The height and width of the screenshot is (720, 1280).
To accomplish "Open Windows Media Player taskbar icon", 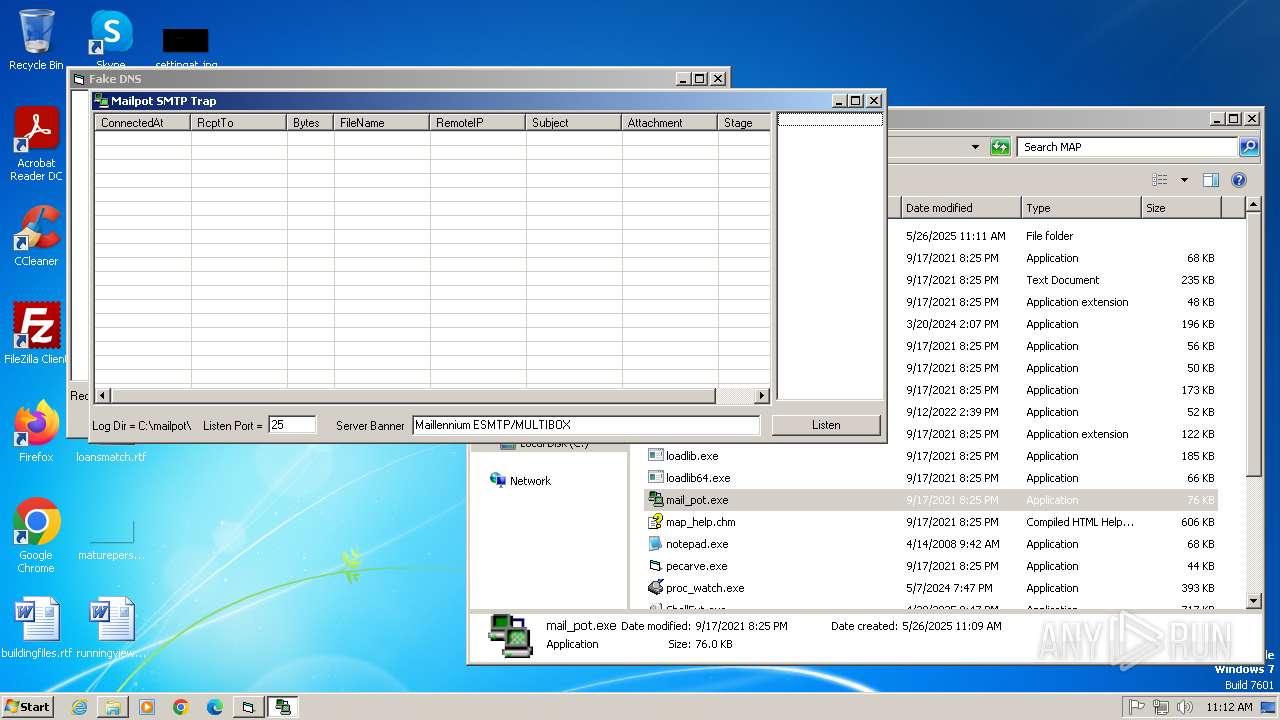I will tap(147, 707).
